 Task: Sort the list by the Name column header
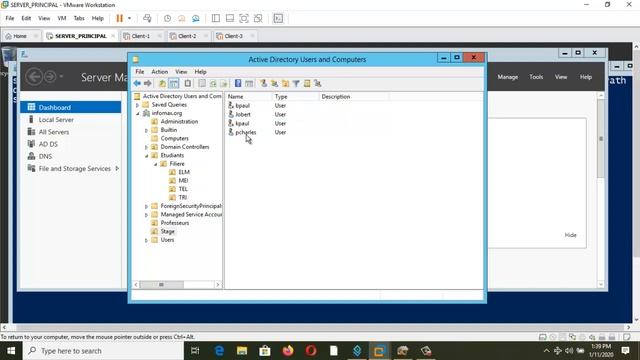coord(249,97)
